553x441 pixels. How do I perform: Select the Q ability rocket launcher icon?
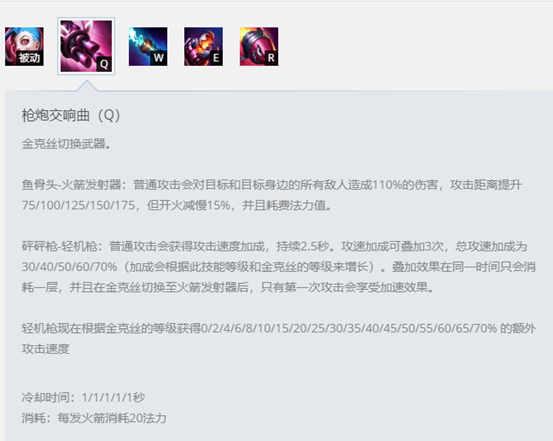[86, 46]
